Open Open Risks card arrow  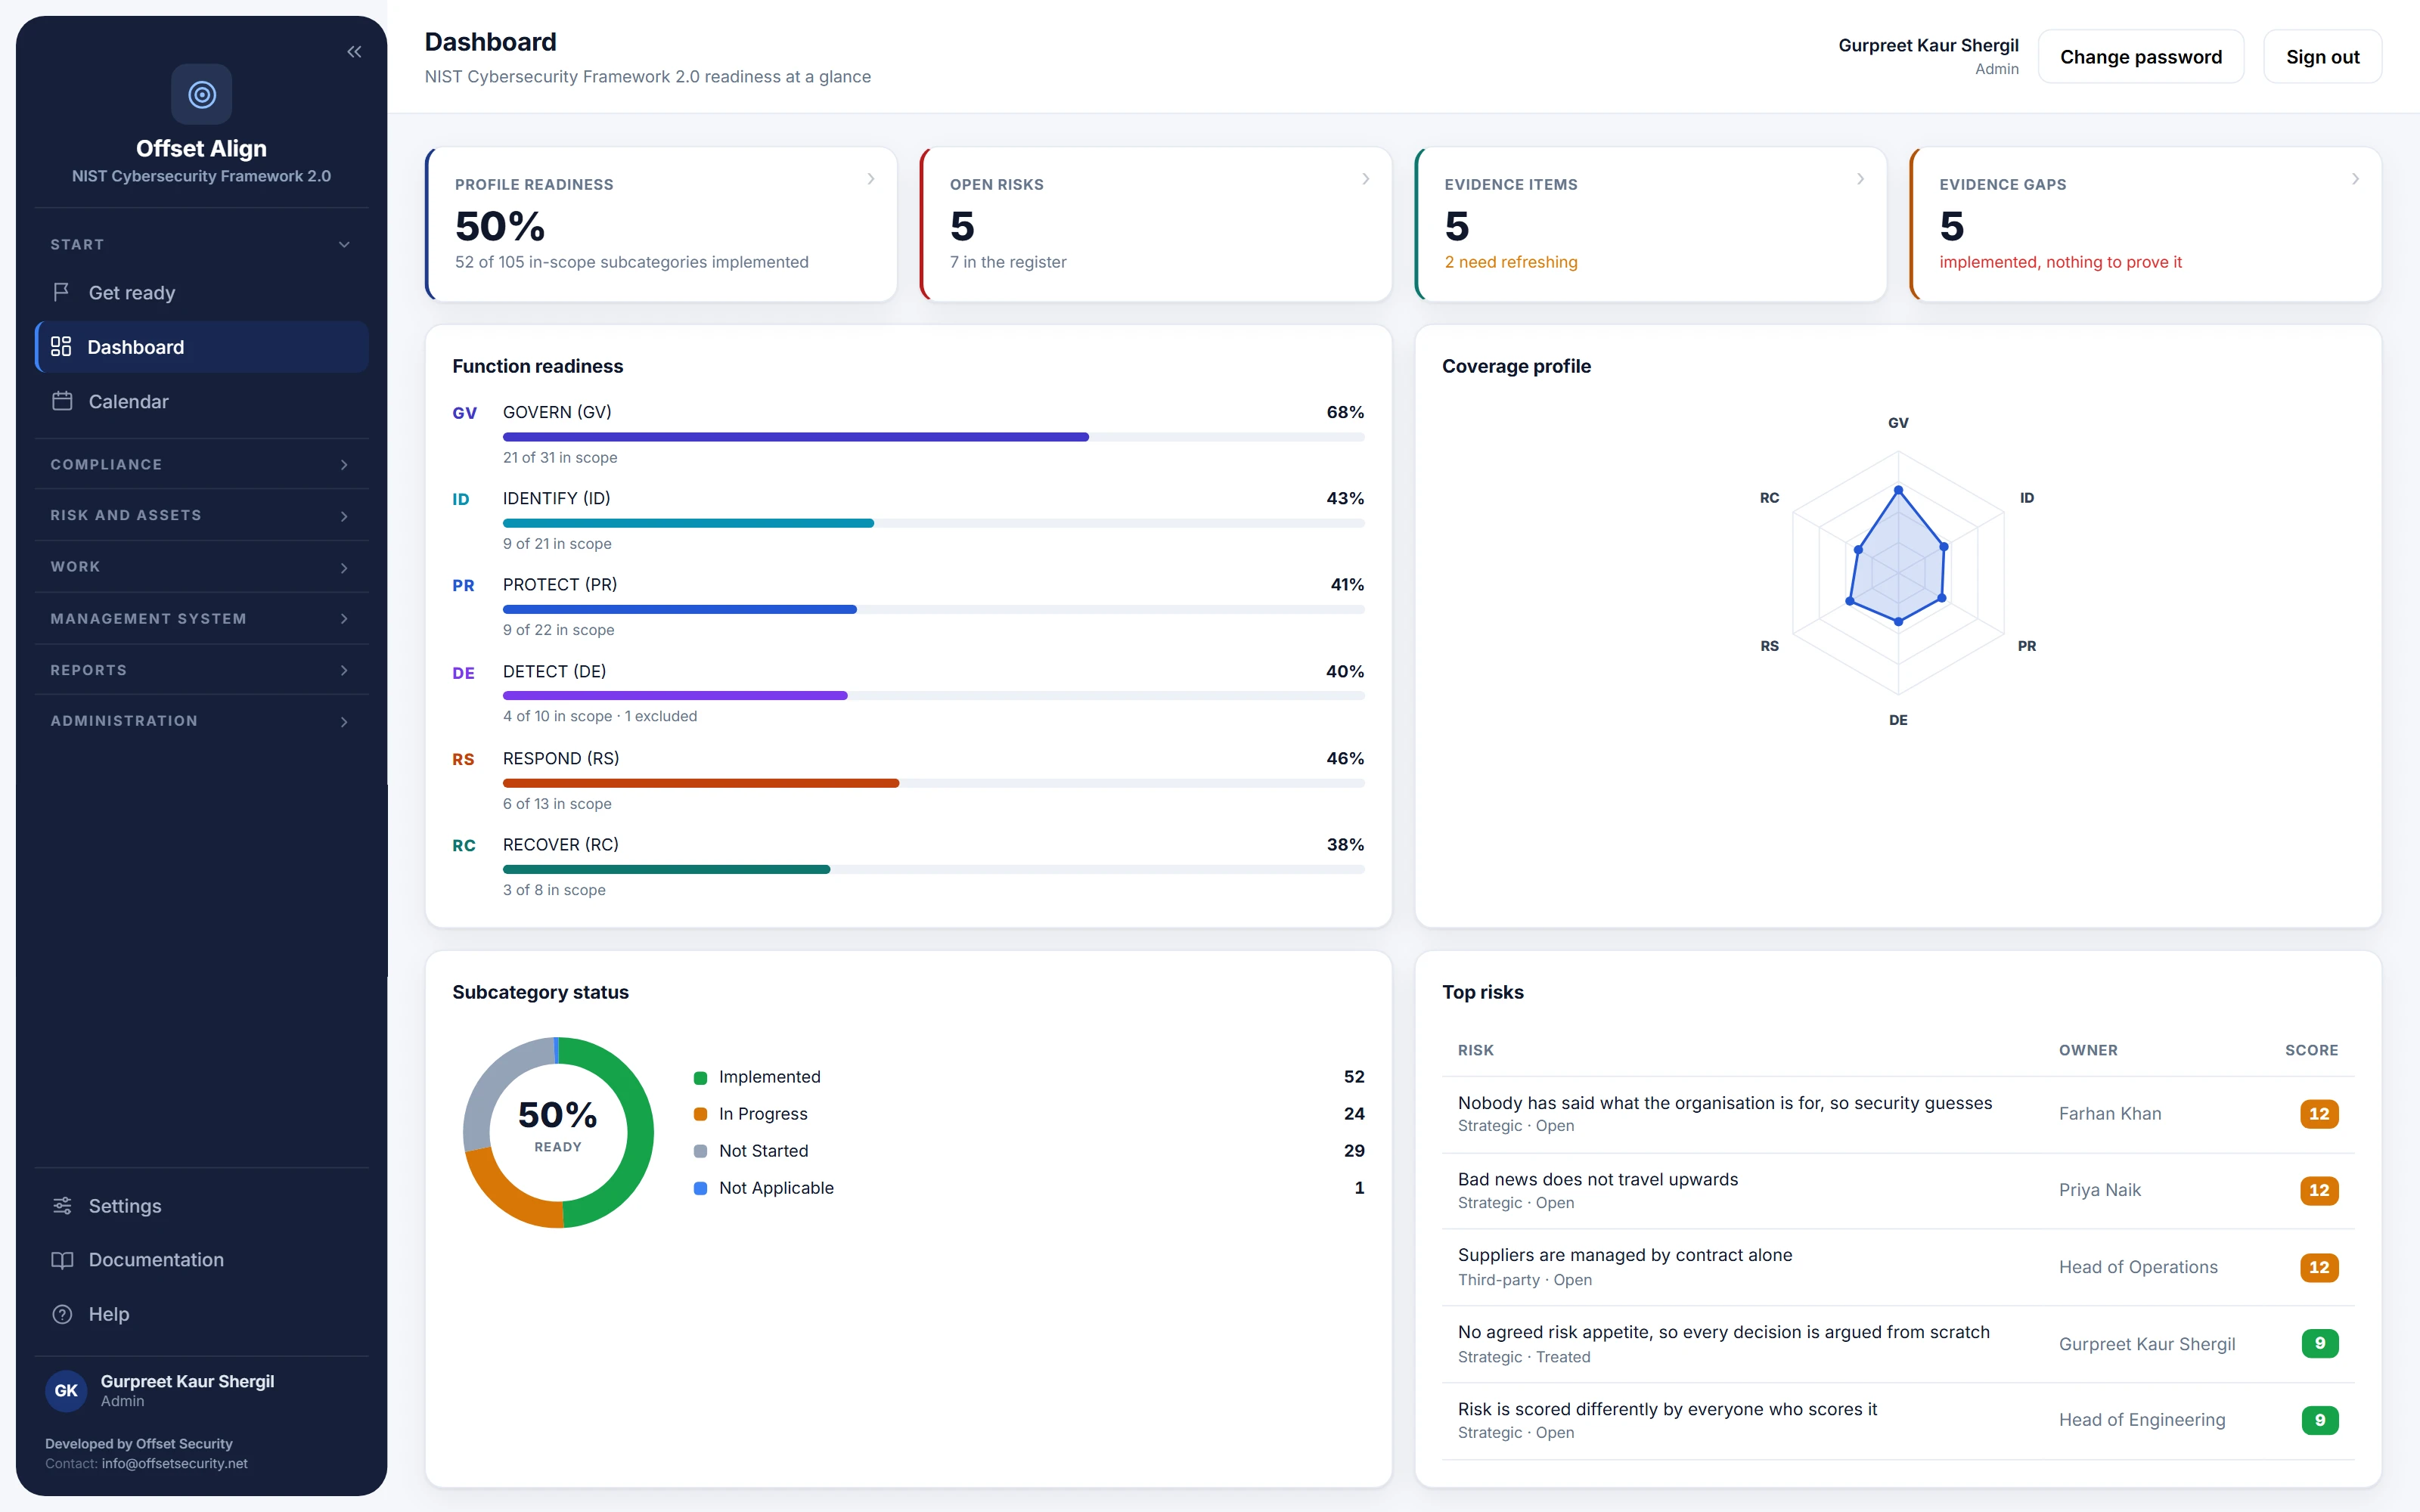point(1366,179)
